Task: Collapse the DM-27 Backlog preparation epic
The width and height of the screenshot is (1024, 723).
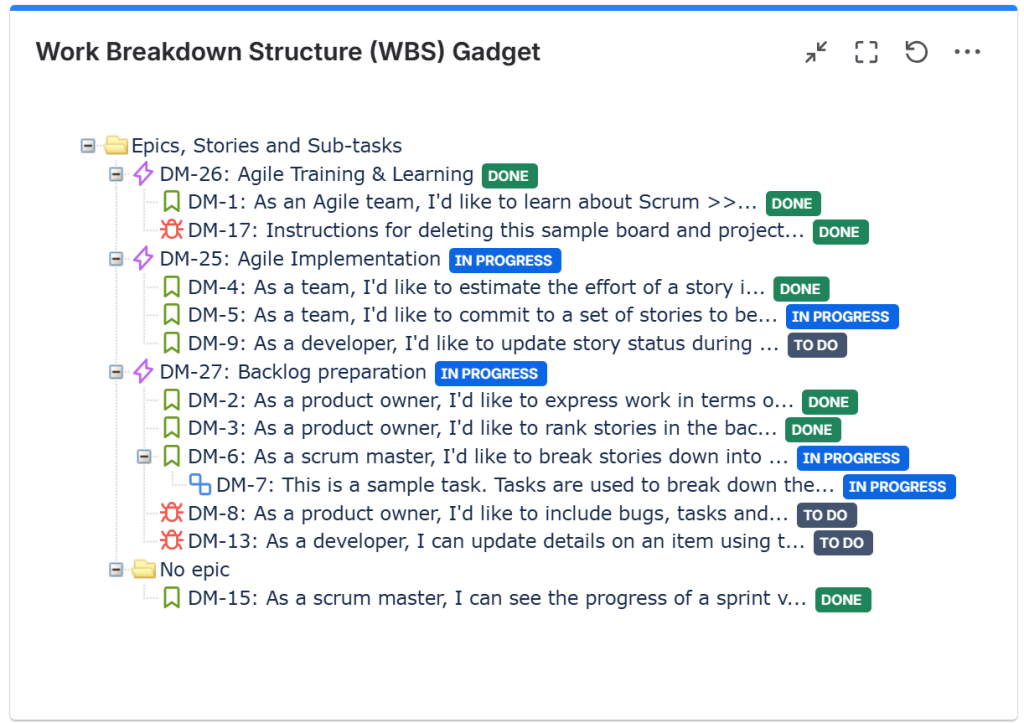Action: (116, 372)
